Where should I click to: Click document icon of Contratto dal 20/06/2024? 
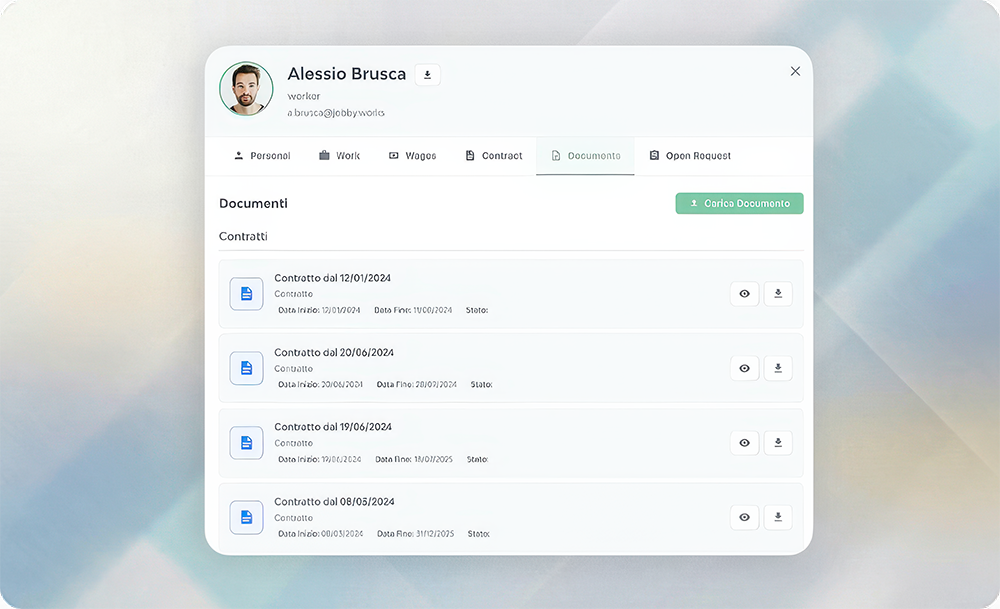[246, 368]
